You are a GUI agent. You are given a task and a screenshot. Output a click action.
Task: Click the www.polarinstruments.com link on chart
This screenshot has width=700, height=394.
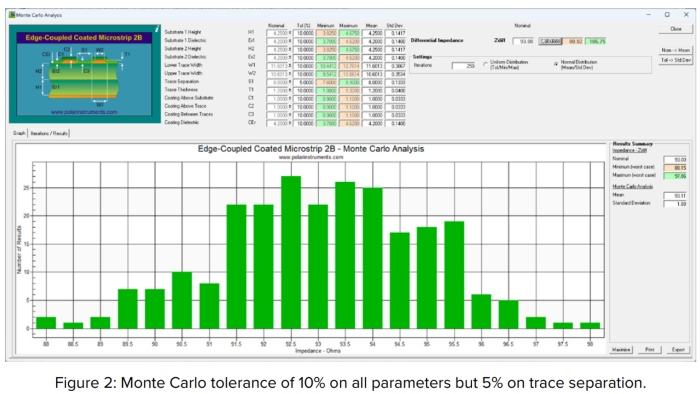[x=311, y=158]
